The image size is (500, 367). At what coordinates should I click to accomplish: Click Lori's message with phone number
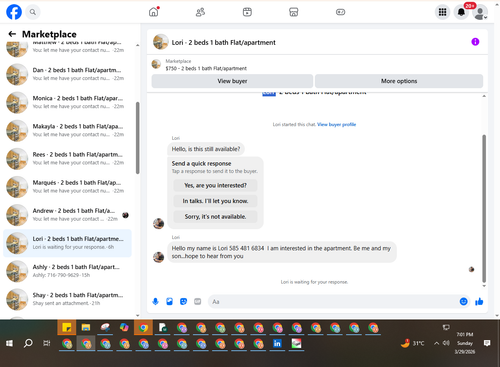pos(282,252)
